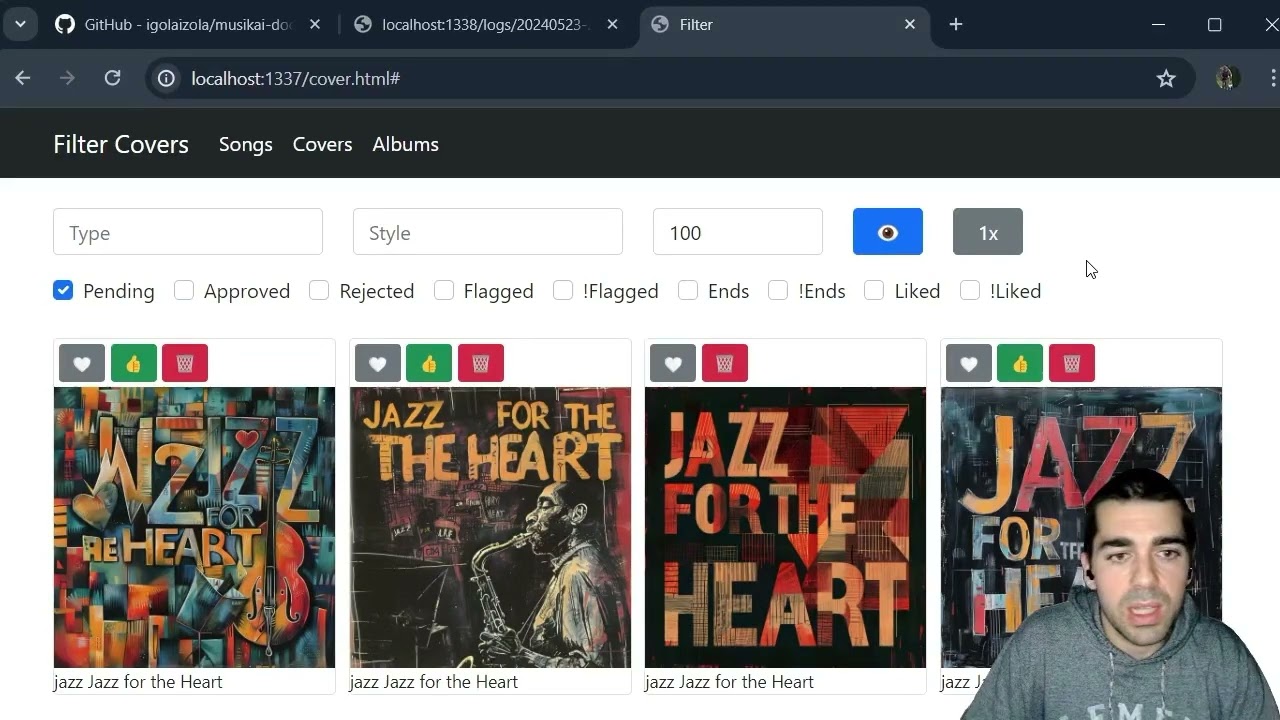Image resolution: width=1280 pixels, height=720 pixels.
Task: Enable the Approved filter checkbox
Action: pyautogui.click(x=184, y=290)
